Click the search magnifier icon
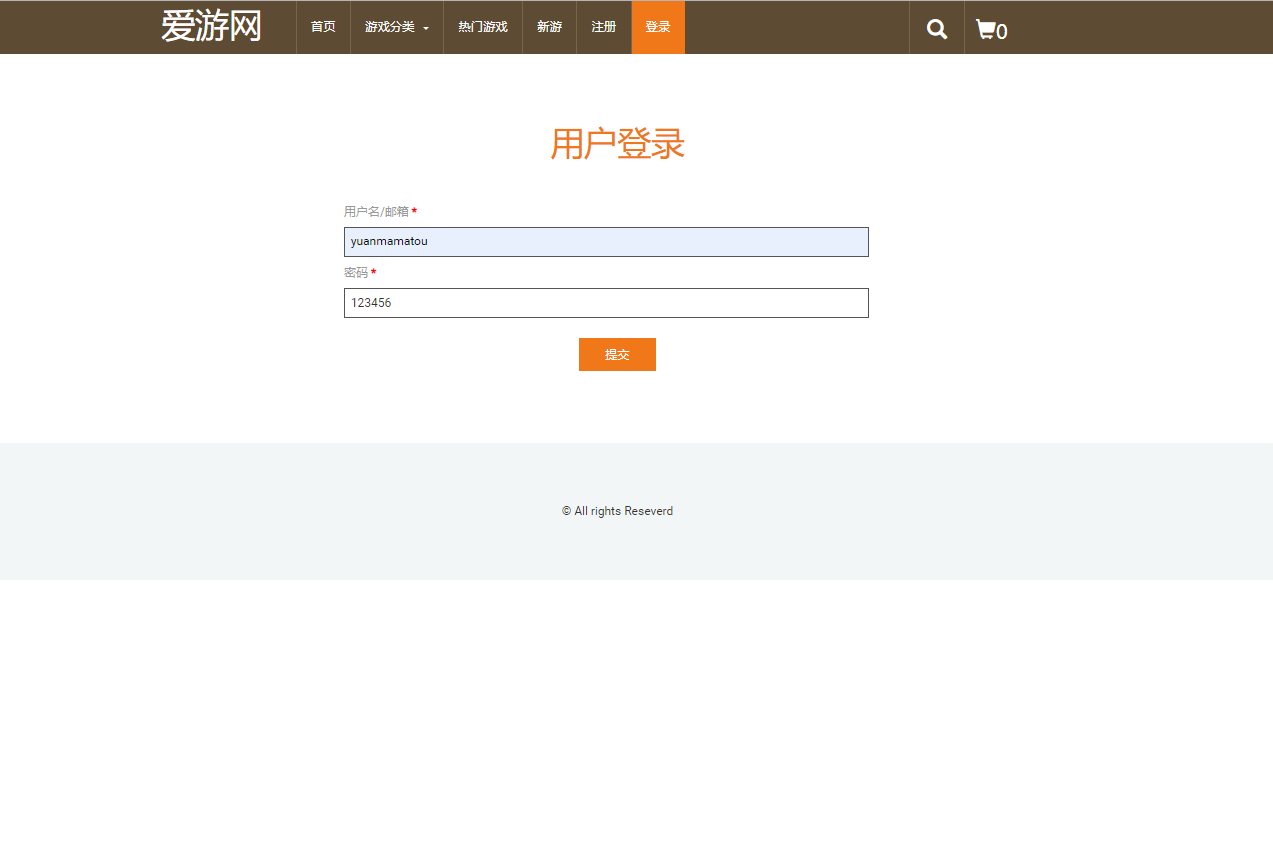The image size is (1273, 859). 936,27
